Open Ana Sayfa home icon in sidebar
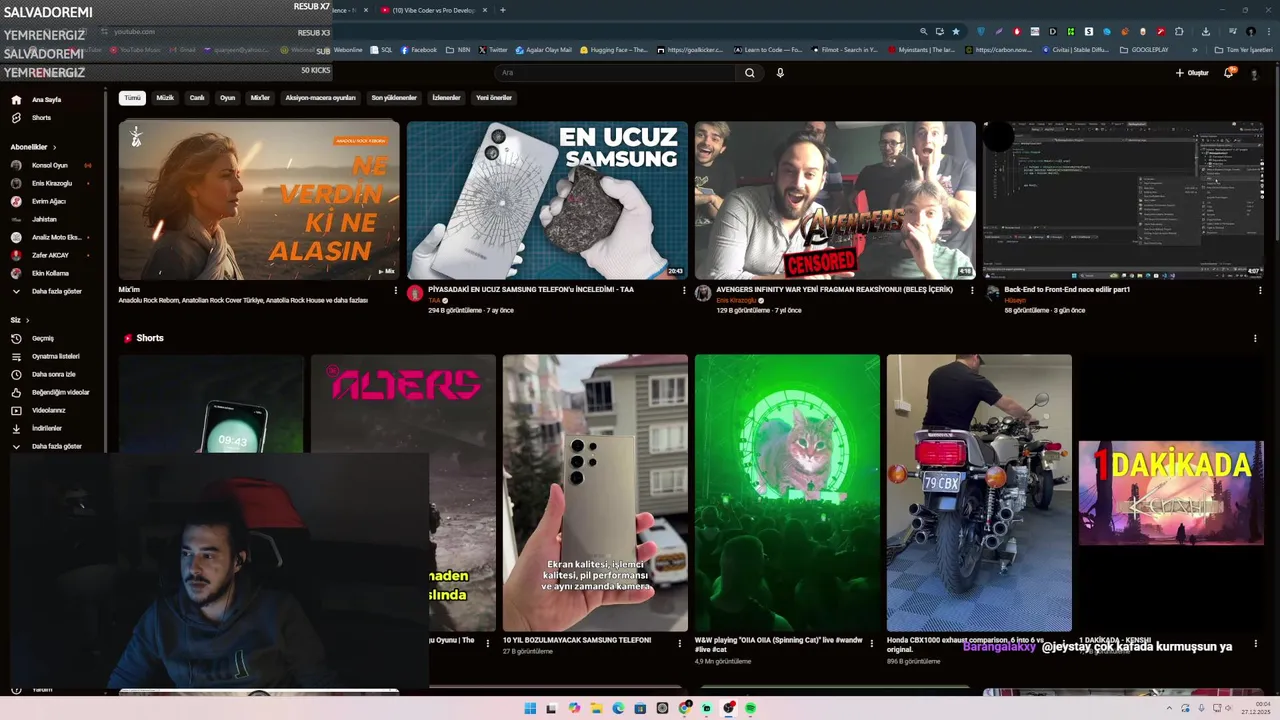The width and height of the screenshot is (1280, 720). (x=16, y=100)
